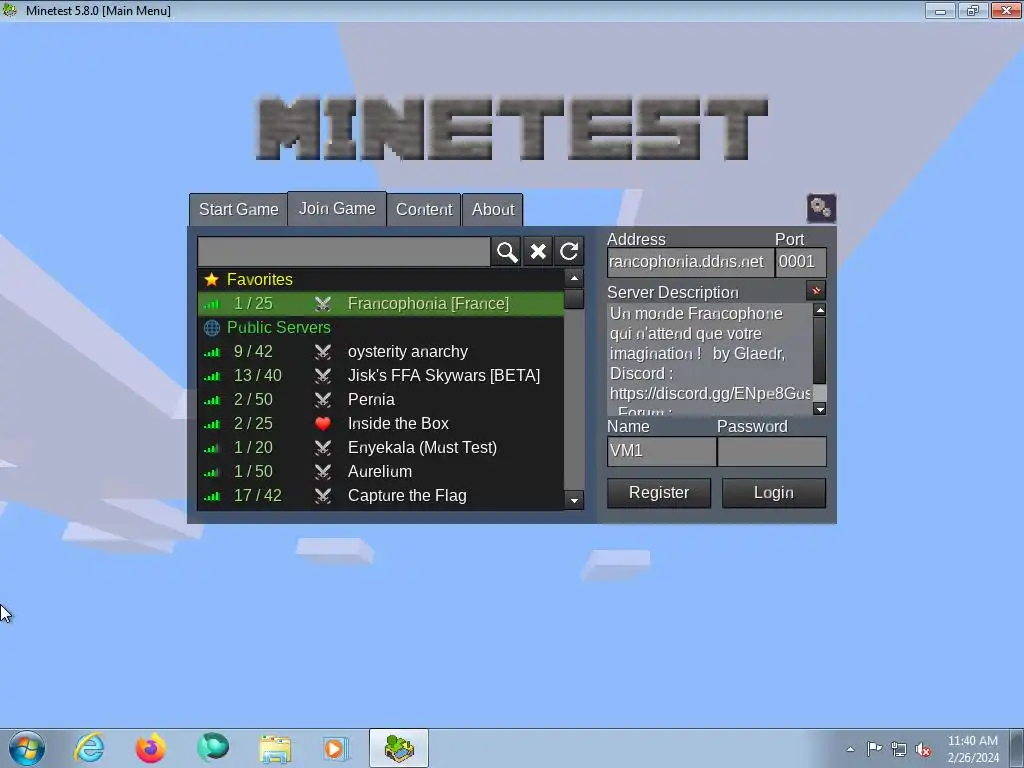
Task: Open the About tab
Action: [493, 210]
